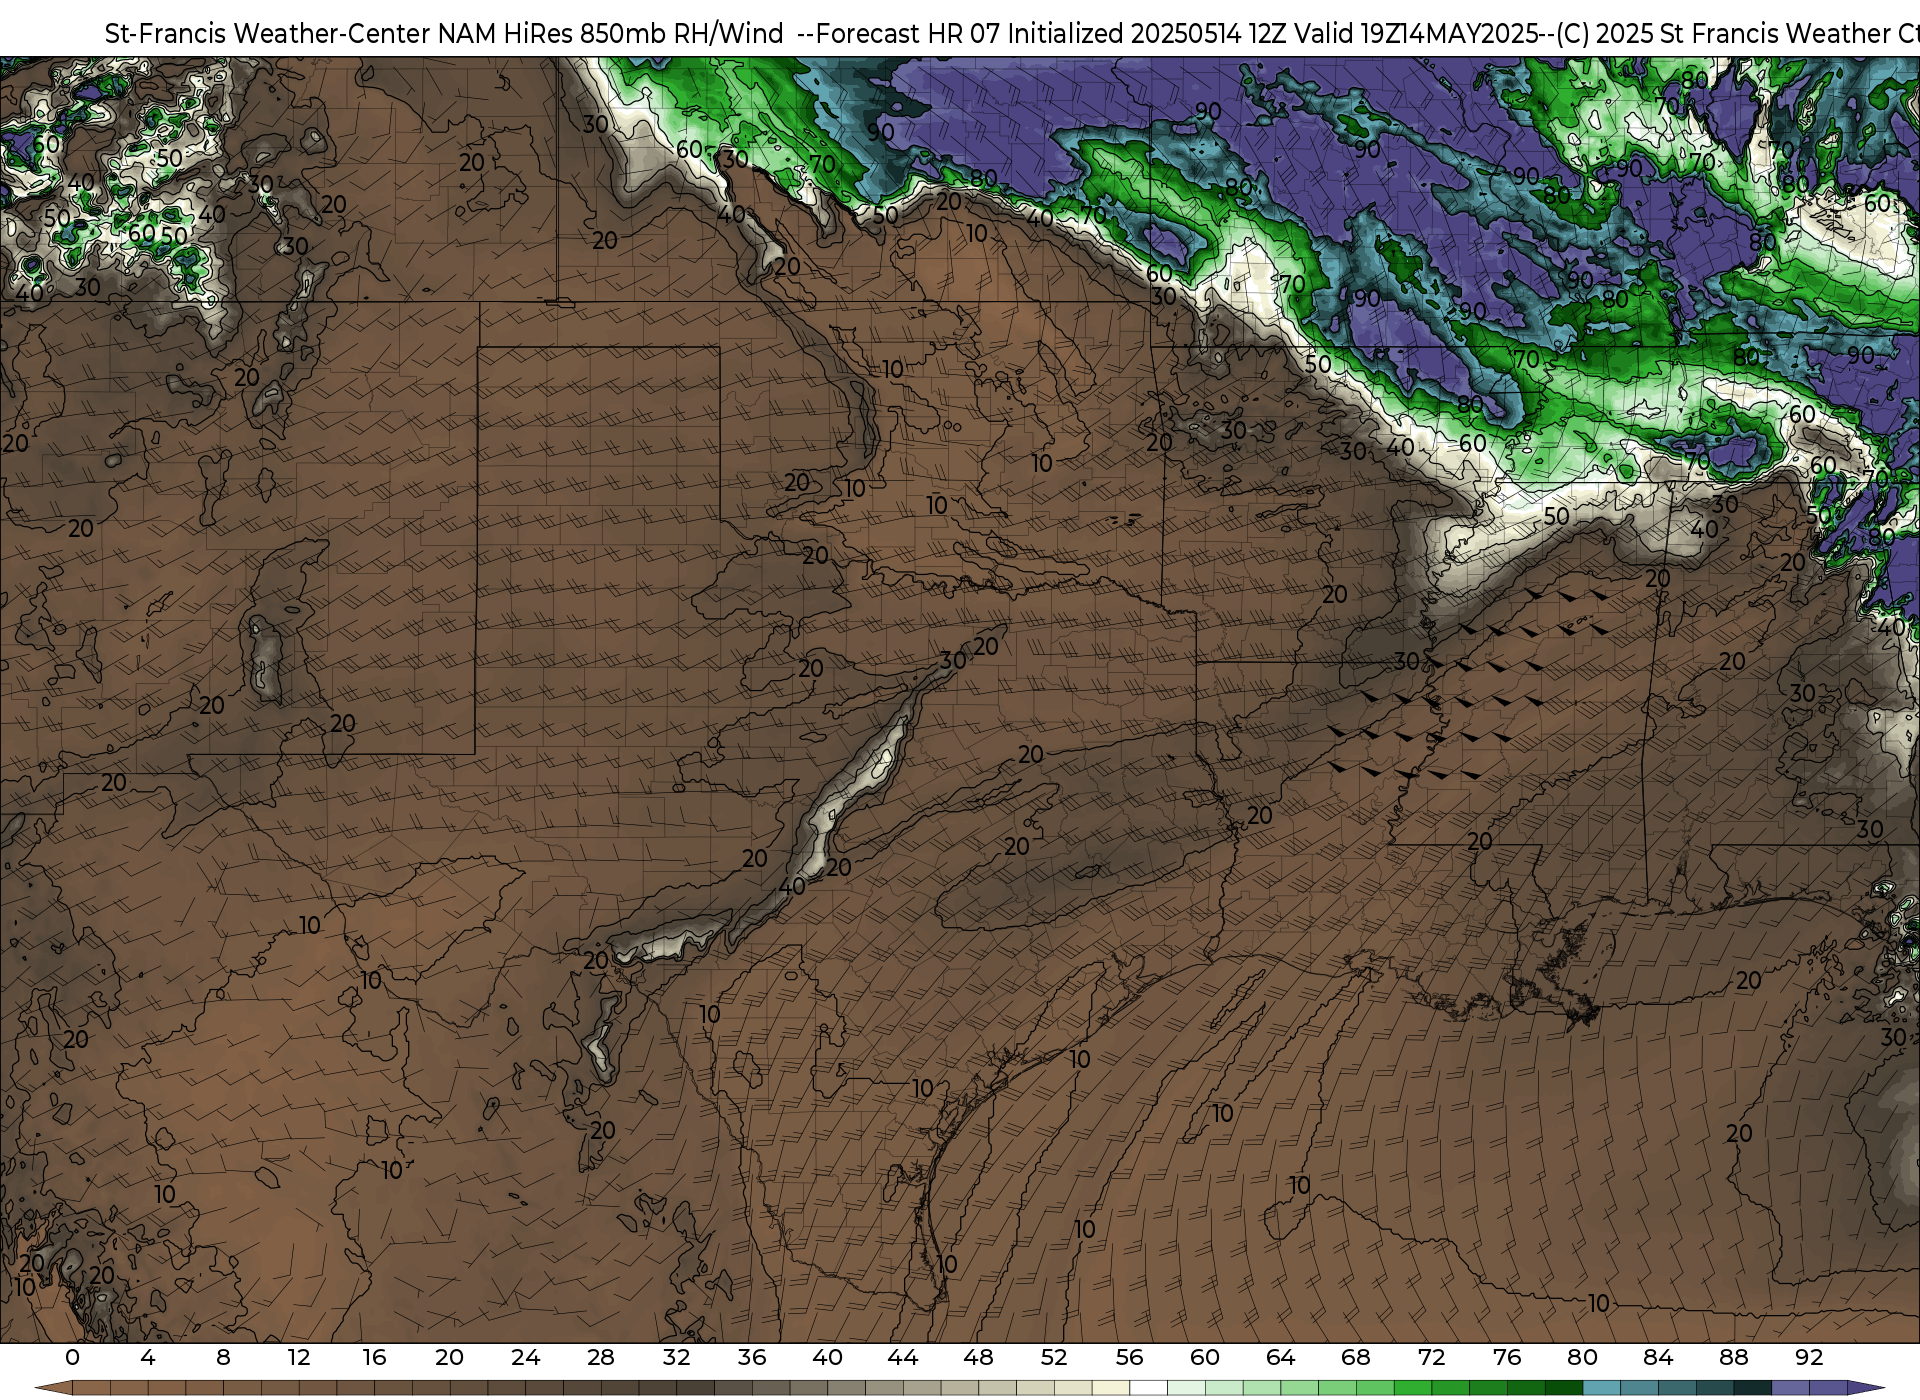1920x1400 pixels.
Task: Click the colorbar tick label '64'
Action: [1280, 1357]
